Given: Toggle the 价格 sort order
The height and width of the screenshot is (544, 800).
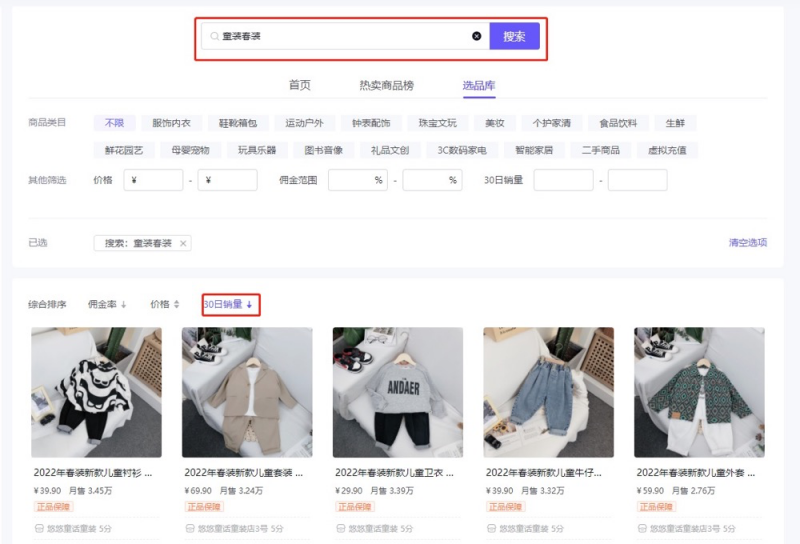Looking at the screenshot, I should coord(164,304).
